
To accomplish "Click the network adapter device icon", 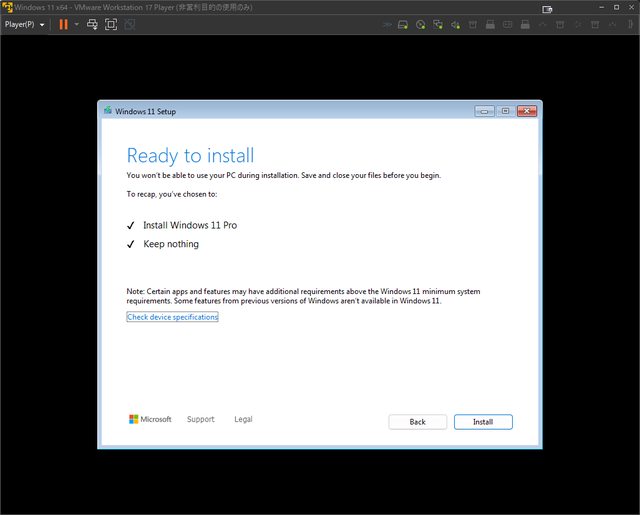I will [x=438, y=24].
